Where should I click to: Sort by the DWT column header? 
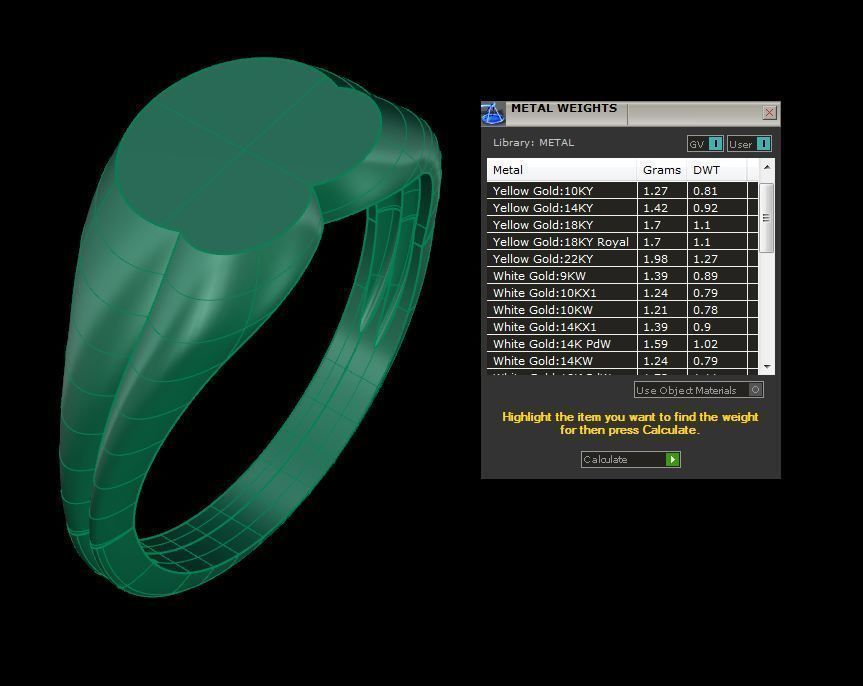click(x=717, y=170)
